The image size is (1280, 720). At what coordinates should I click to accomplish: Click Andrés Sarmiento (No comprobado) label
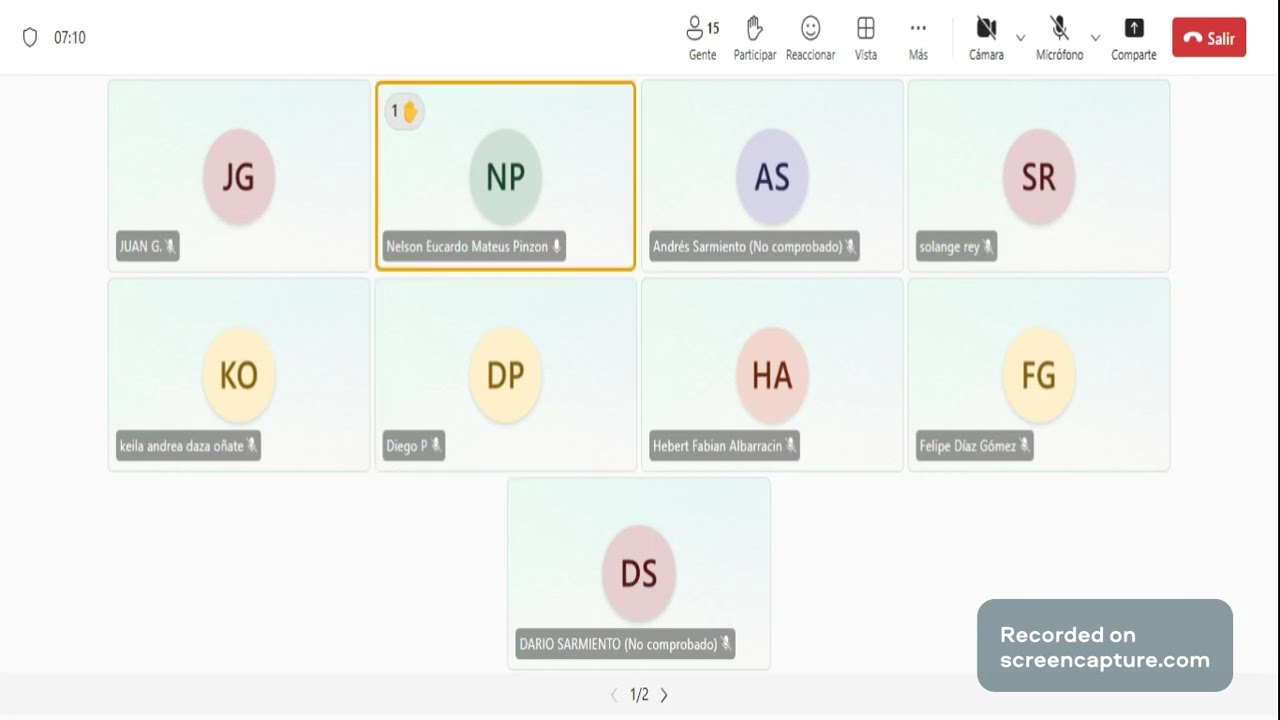(x=754, y=246)
